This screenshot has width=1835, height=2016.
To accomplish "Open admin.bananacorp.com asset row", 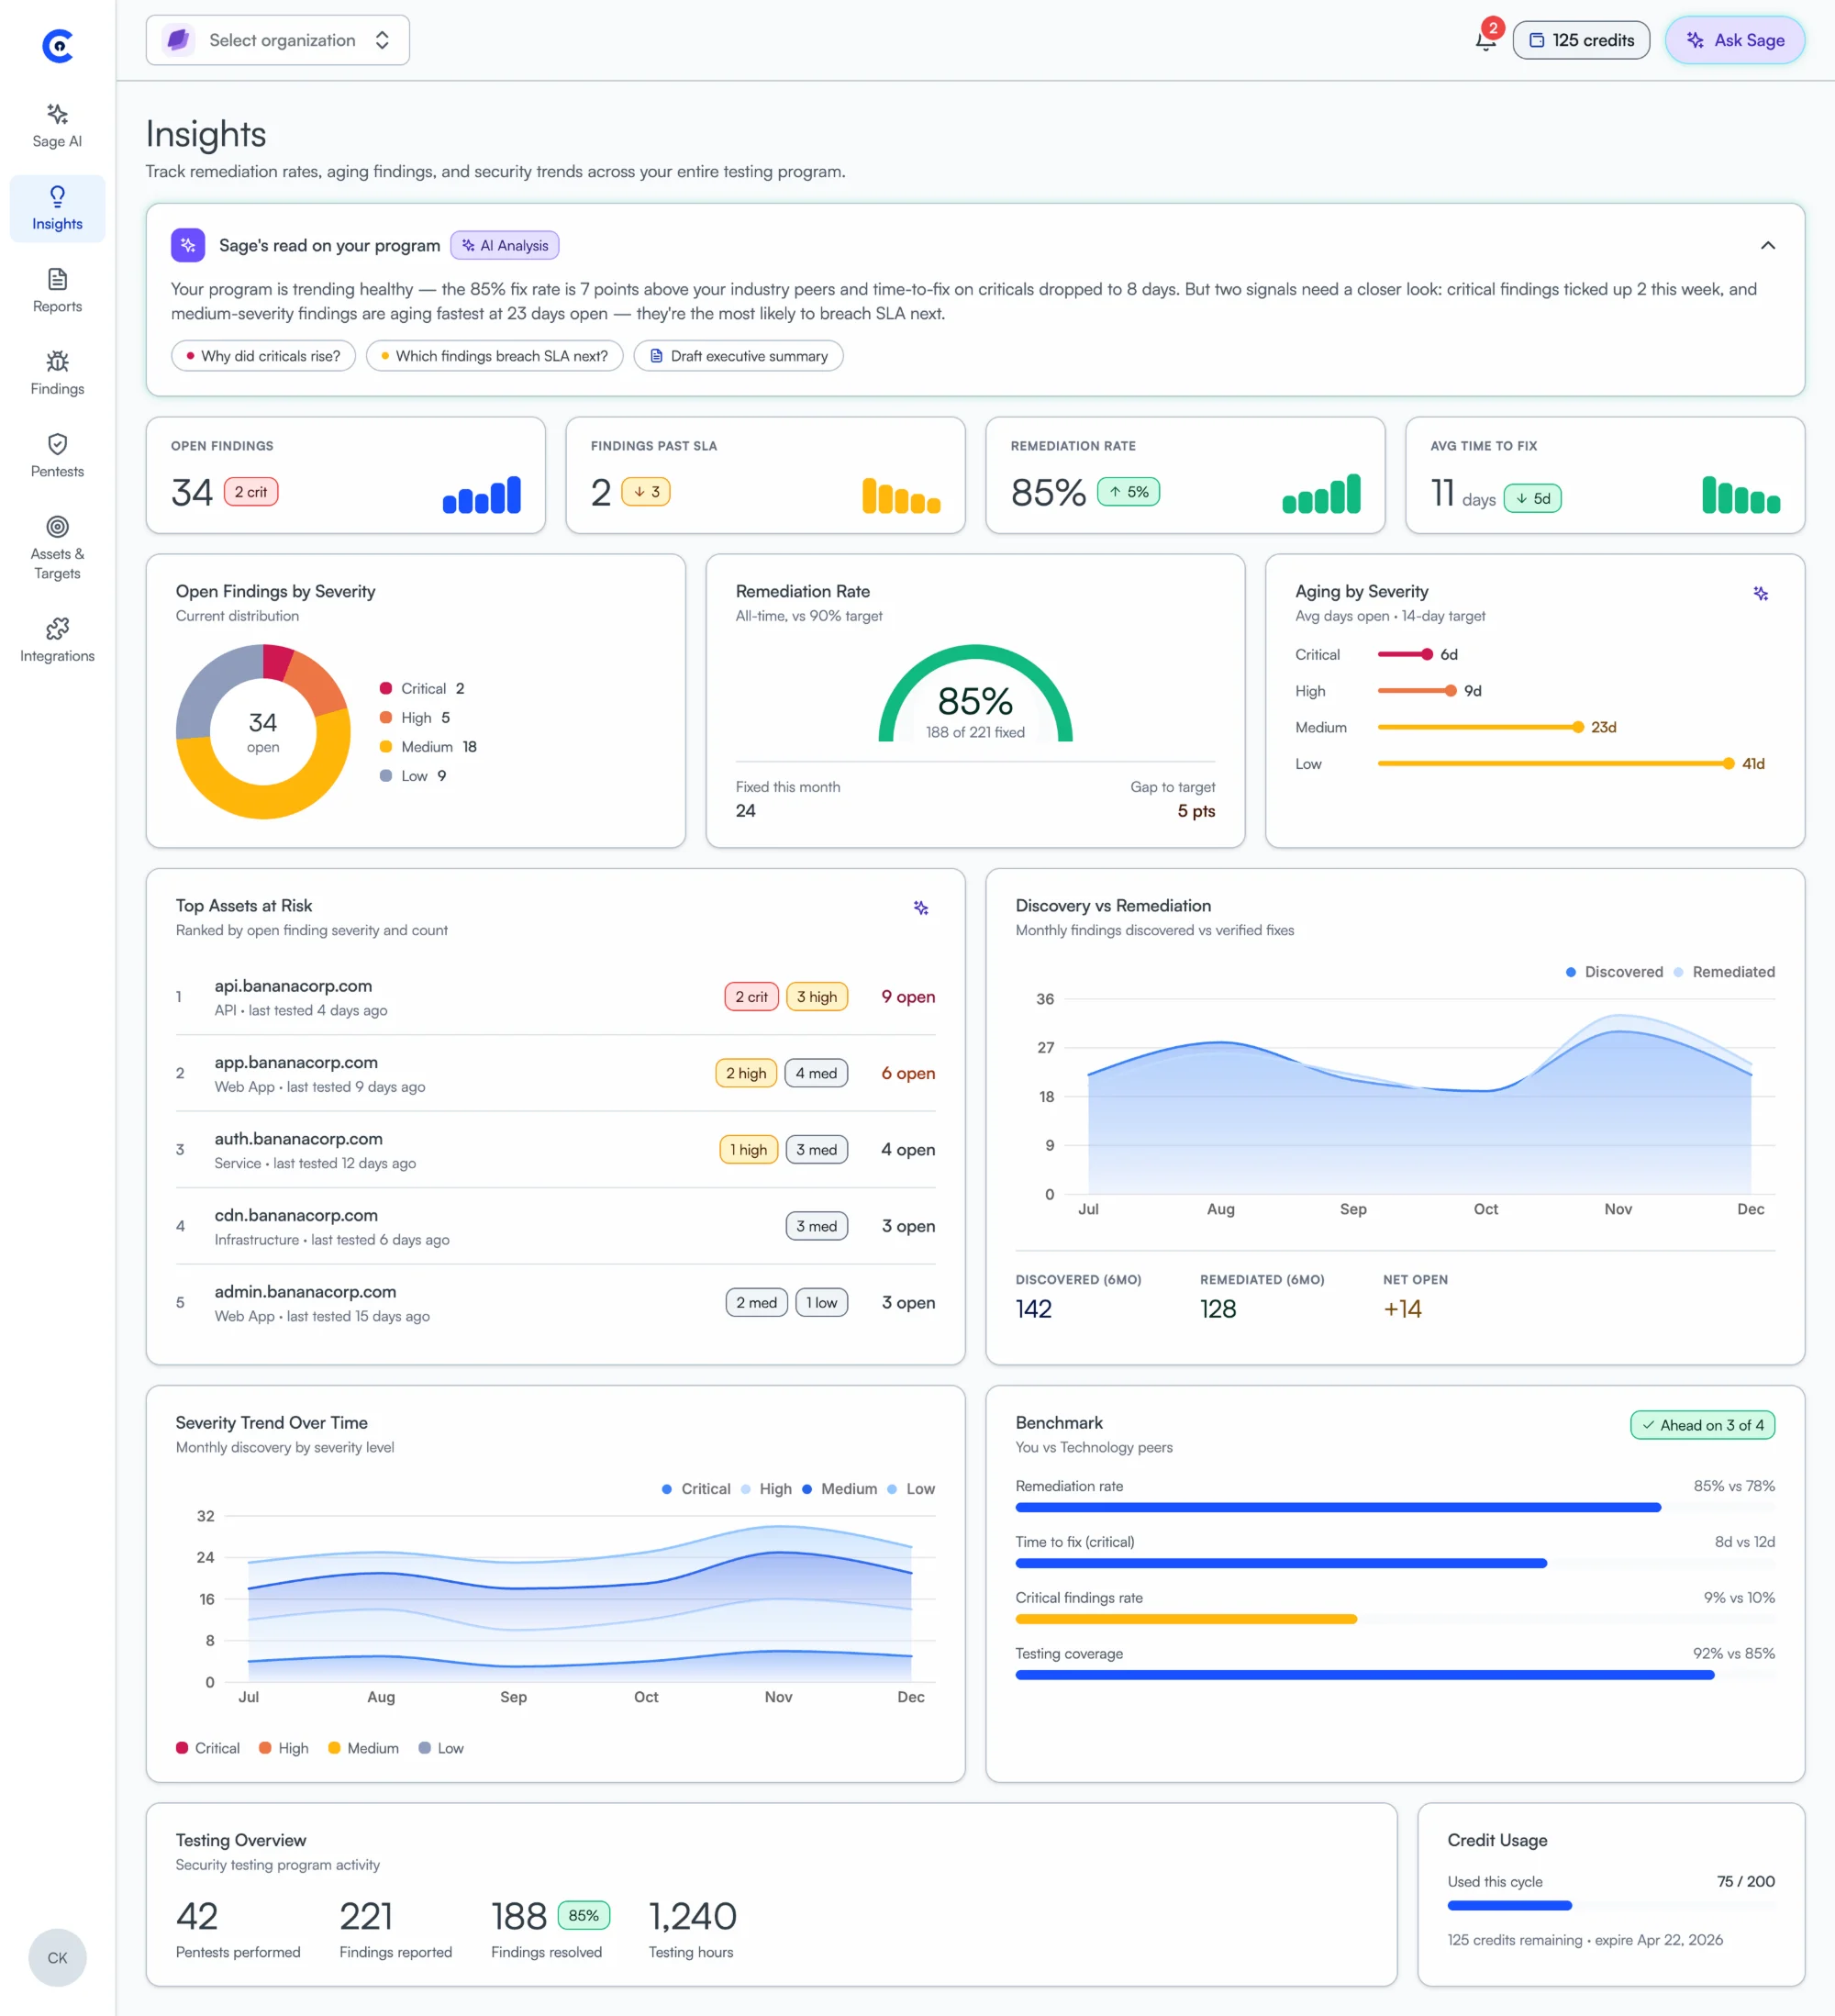I will coord(555,1303).
